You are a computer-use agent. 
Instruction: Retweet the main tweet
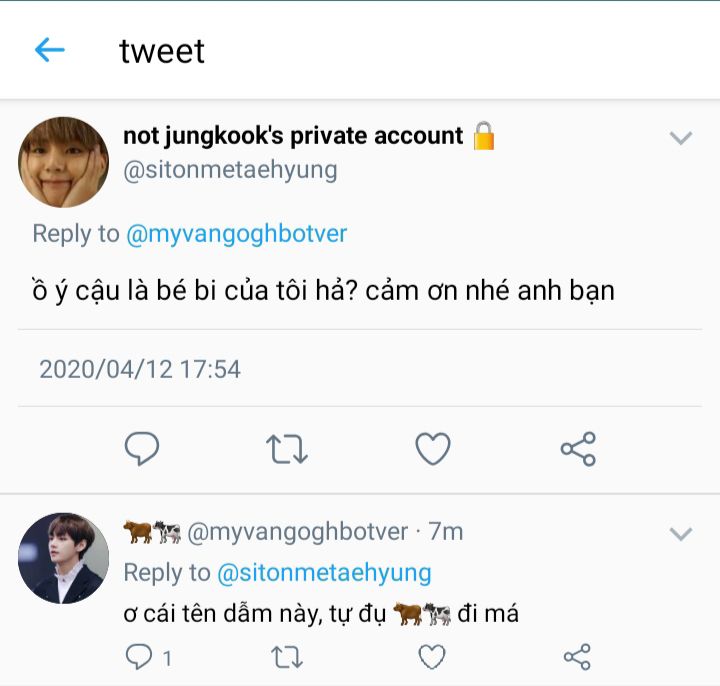click(287, 449)
